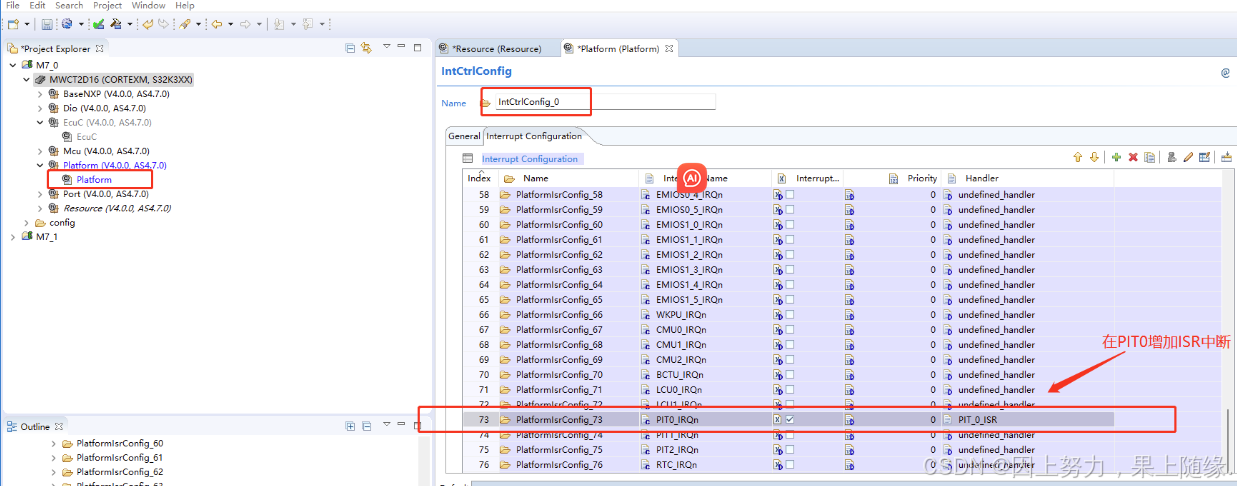Image resolution: width=1237 pixels, height=486 pixels.
Task: Toggle interrupt checkbox for PIT2_IRQn row
Action: [790, 450]
